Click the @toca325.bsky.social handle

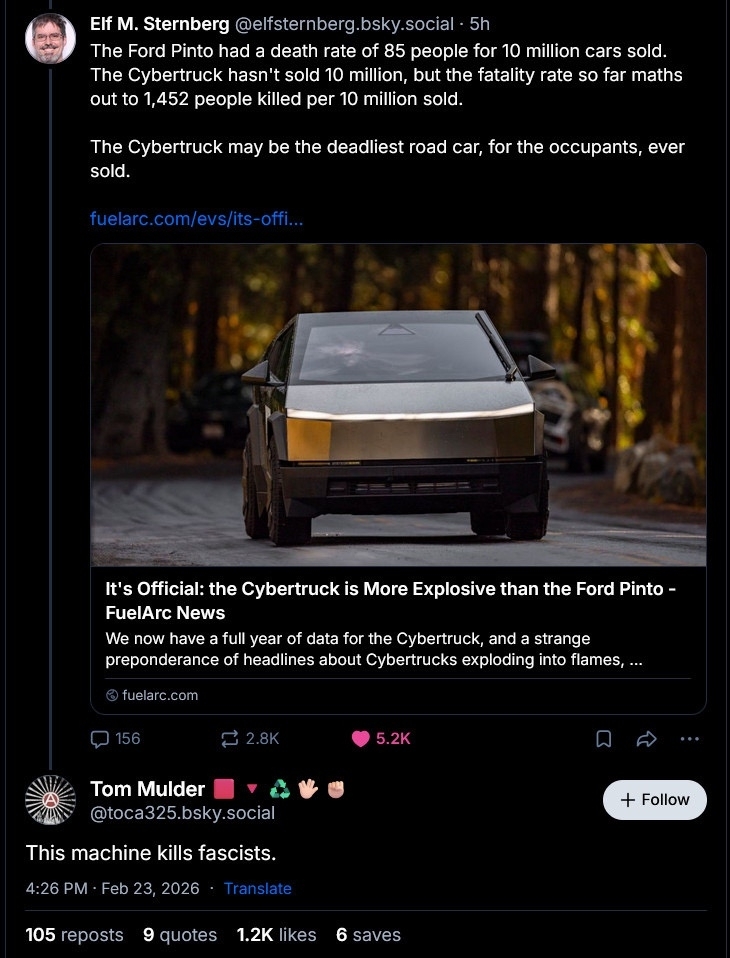click(182, 813)
